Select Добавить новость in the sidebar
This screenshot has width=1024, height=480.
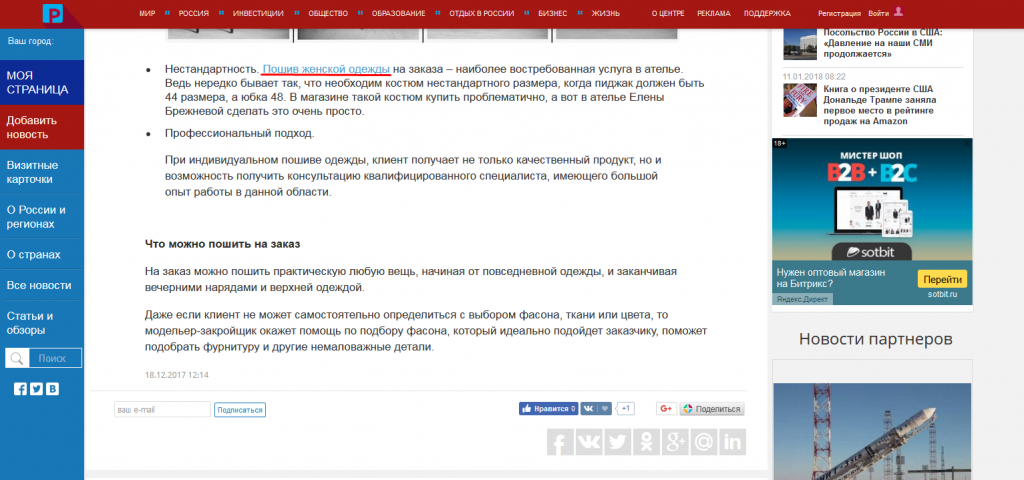click(x=42, y=127)
